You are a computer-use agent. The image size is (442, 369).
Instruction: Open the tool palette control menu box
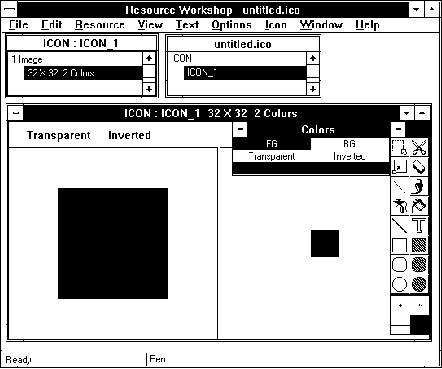398,129
